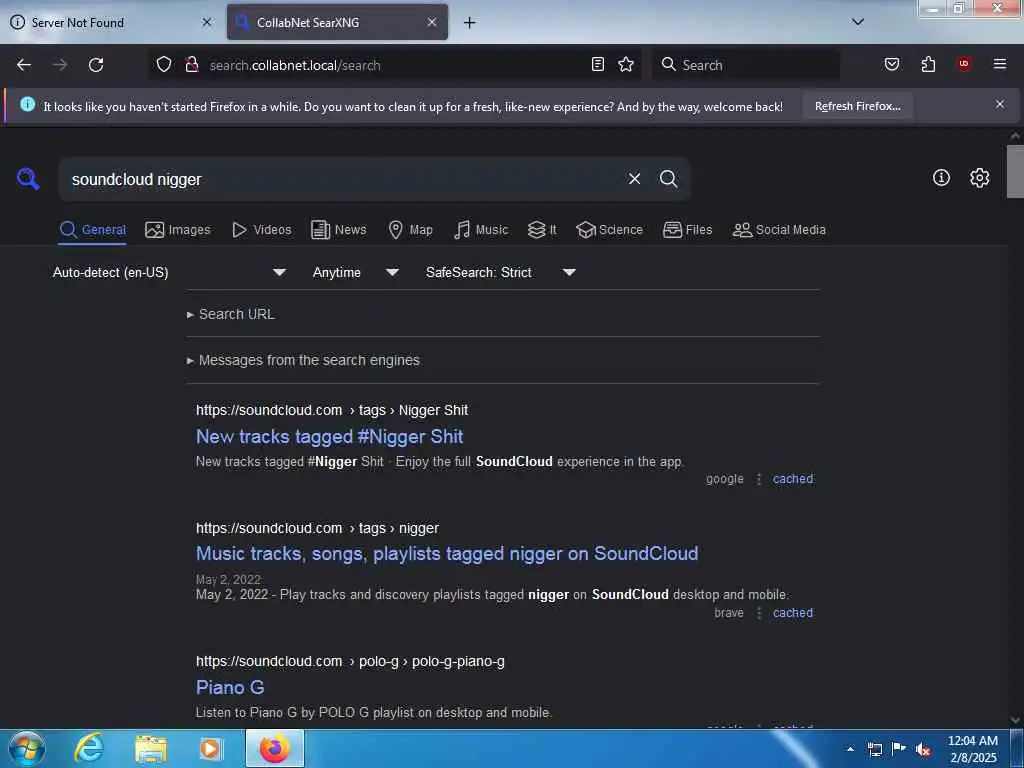Switch to the Map category
The image size is (1024, 768).
coord(410,230)
